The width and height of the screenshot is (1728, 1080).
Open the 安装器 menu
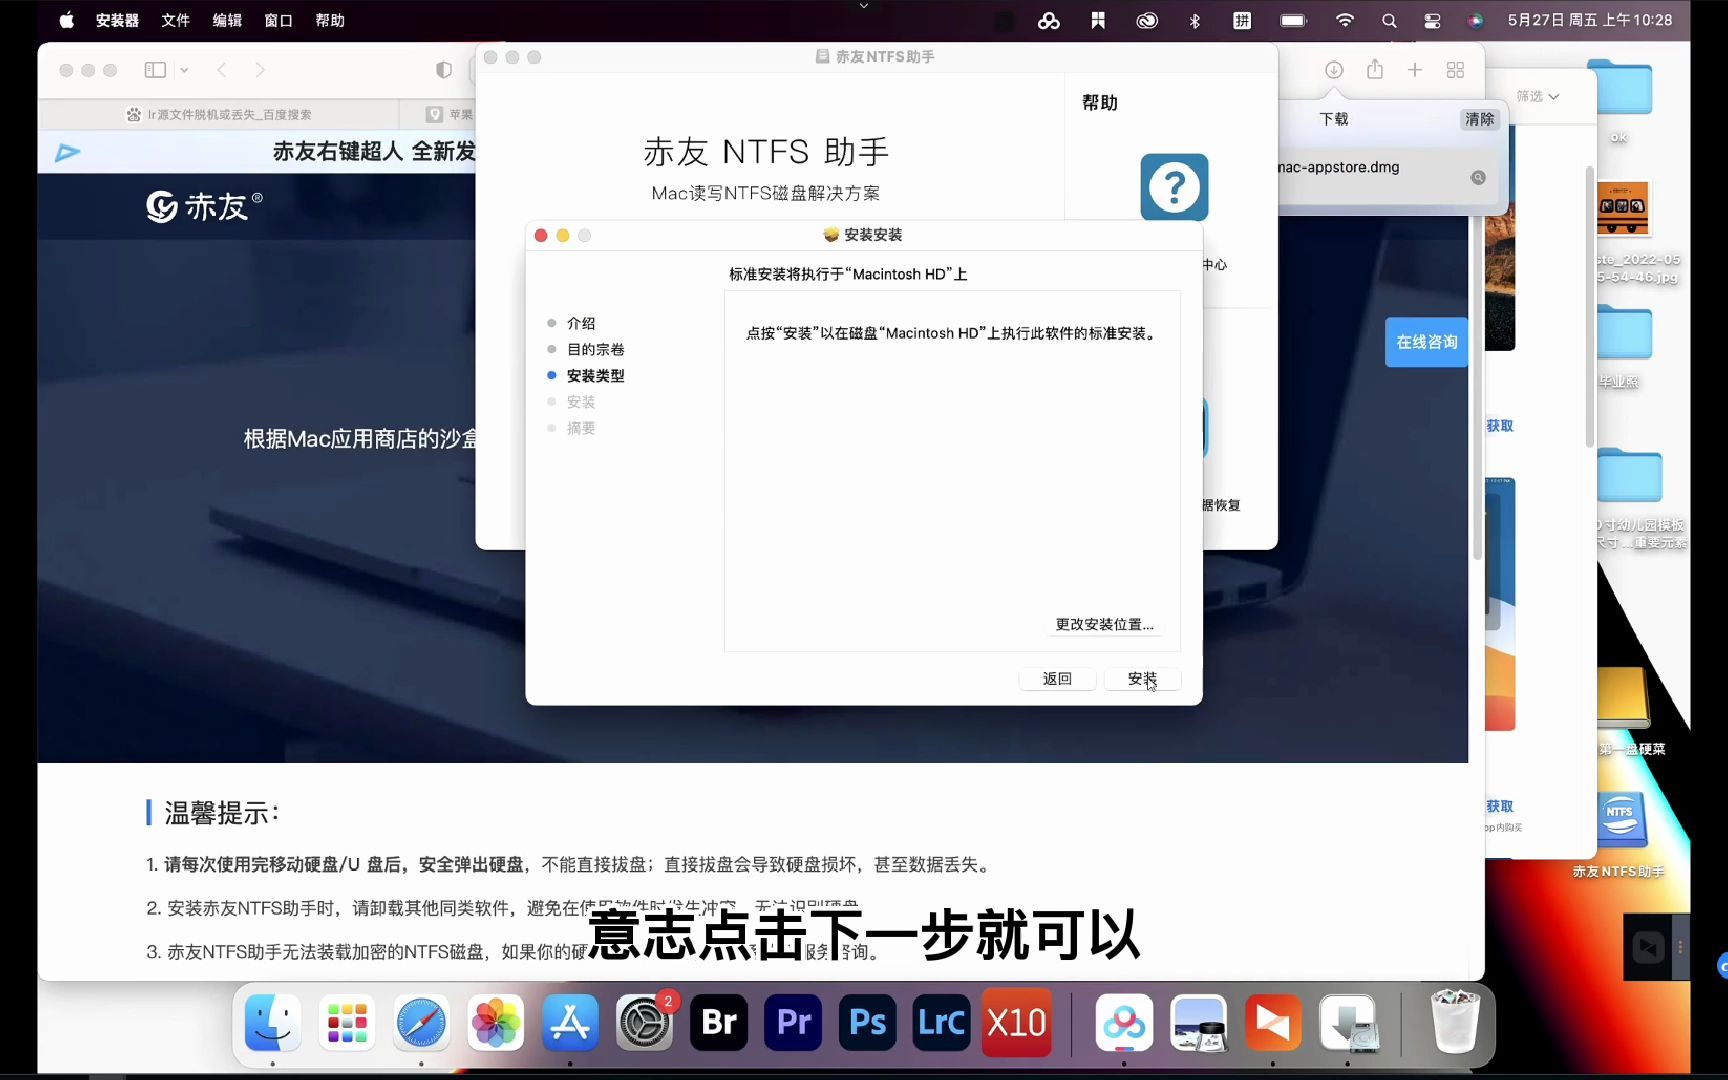[x=117, y=20]
